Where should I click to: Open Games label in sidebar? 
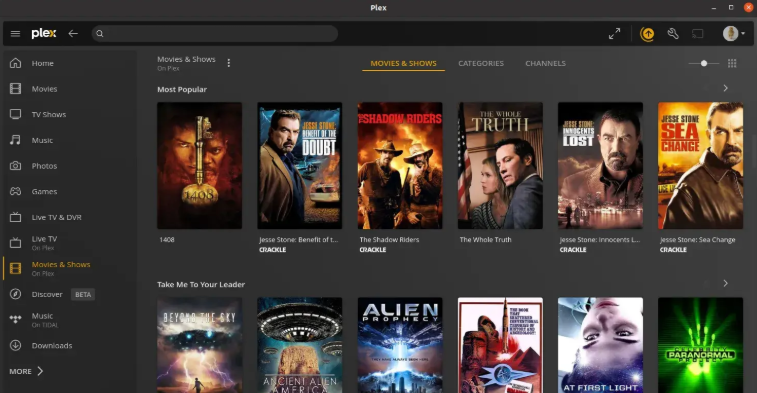point(44,191)
